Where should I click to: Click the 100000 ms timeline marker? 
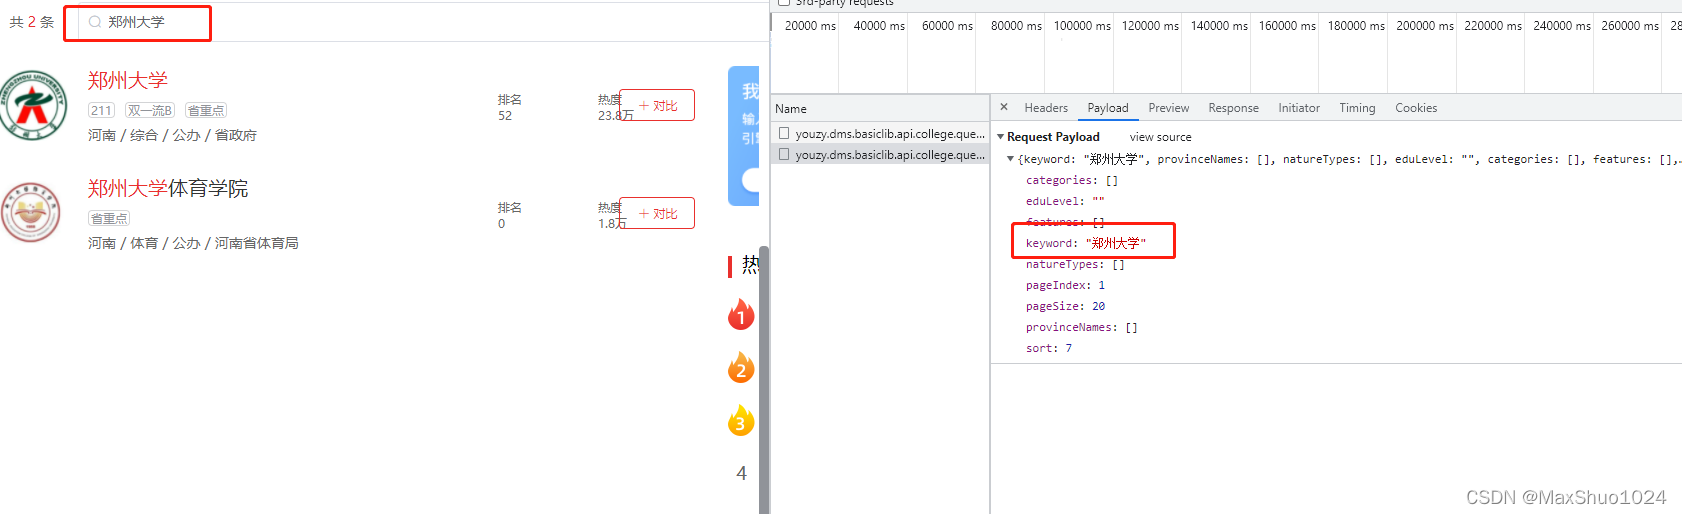(1082, 26)
